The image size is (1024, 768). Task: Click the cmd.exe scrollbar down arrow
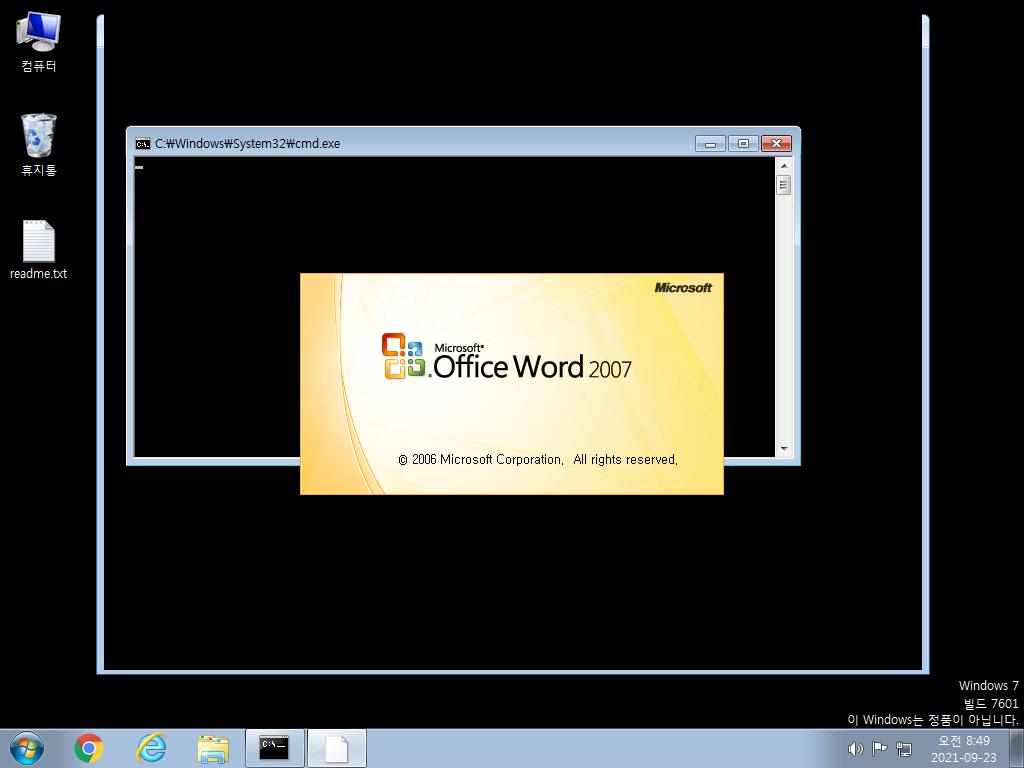point(784,449)
